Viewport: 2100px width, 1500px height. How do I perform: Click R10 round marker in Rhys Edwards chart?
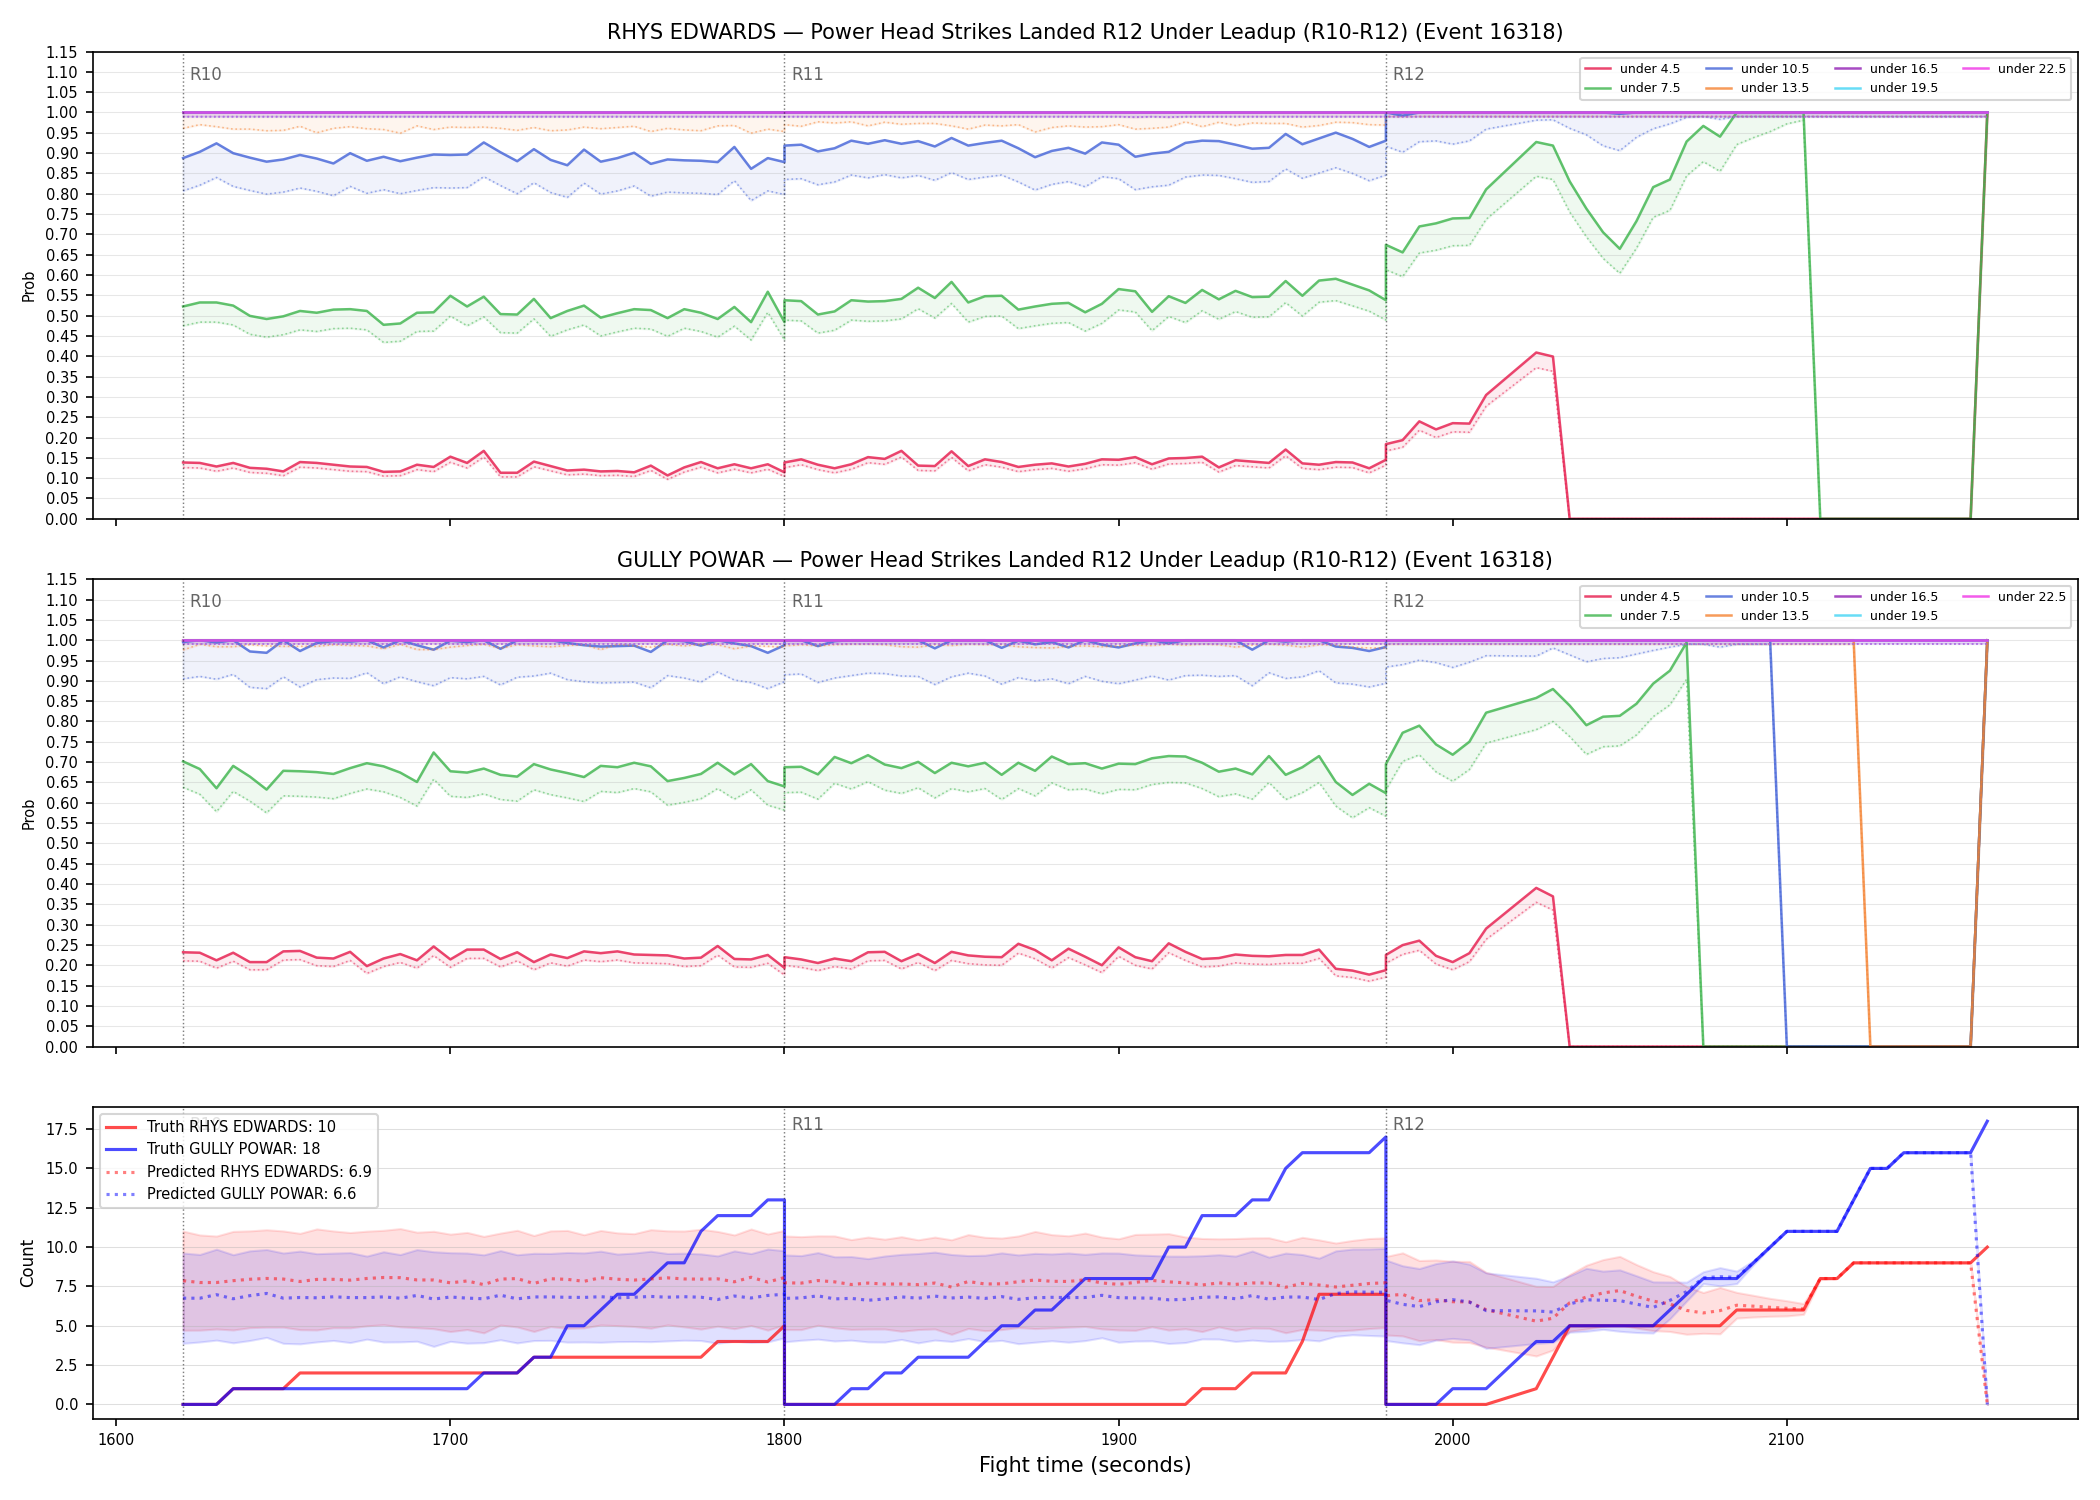(x=206, y=74)
